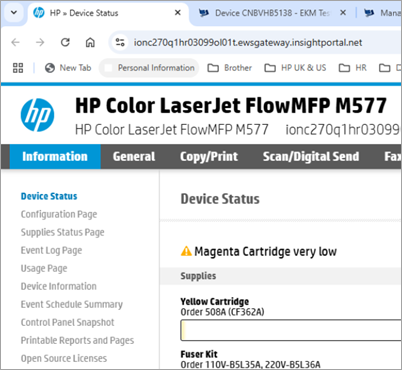Open the Brother bookmarks folder
This screenshot has height=370, width=402.
(x=230, y=68)
